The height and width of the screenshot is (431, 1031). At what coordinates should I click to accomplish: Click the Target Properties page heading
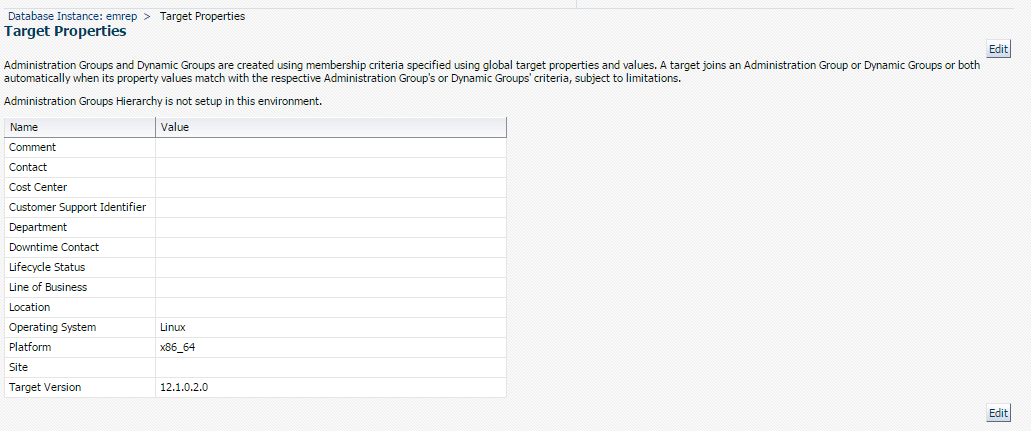65,31
